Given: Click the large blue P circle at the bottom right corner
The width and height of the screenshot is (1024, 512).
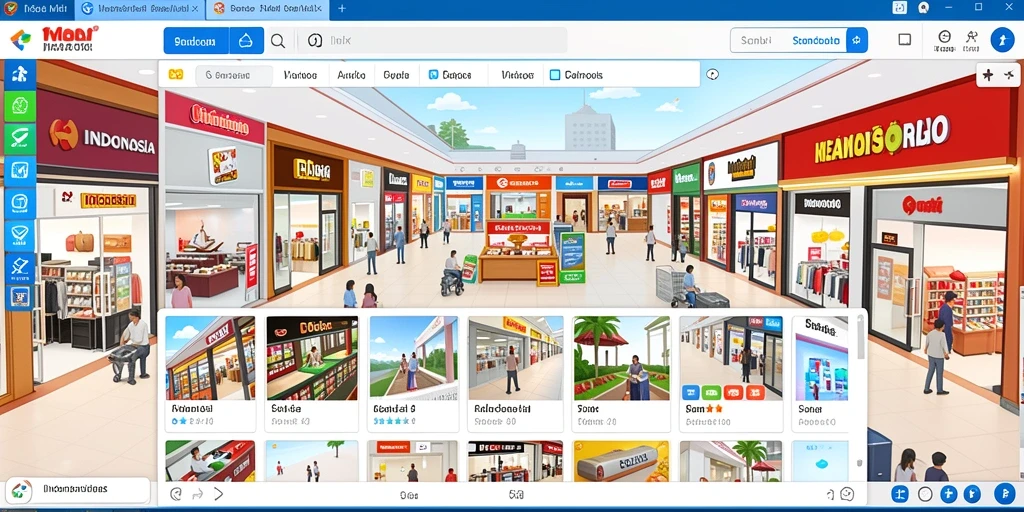Looking at the screenshot, I should pos(1004,494).
